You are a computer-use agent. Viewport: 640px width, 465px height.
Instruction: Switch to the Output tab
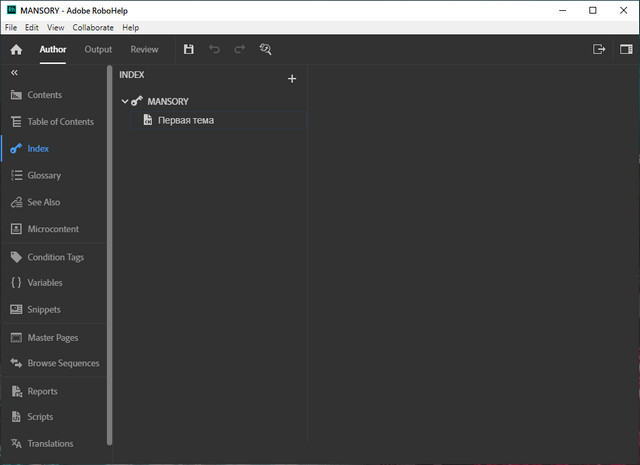[98, 49]
